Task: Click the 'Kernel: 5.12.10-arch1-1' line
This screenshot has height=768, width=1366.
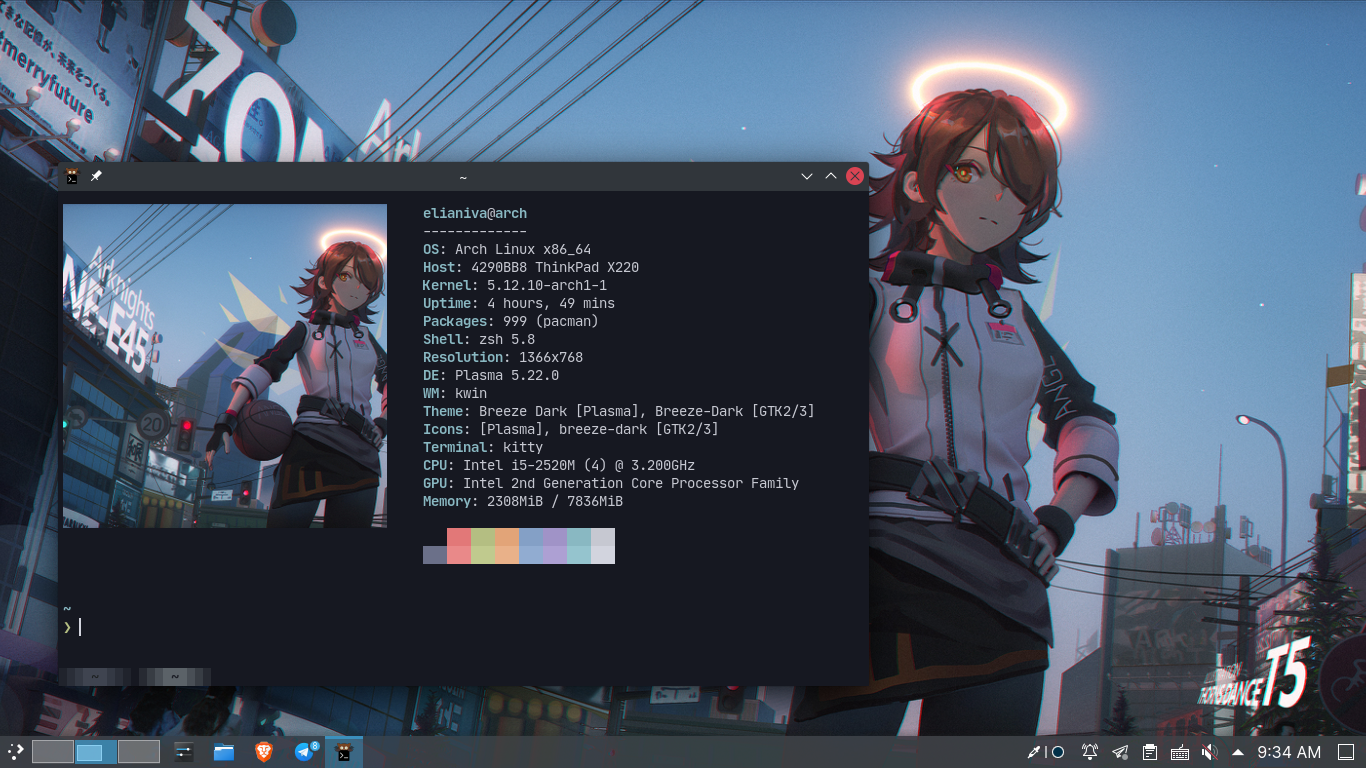Action: pos(515,285)
